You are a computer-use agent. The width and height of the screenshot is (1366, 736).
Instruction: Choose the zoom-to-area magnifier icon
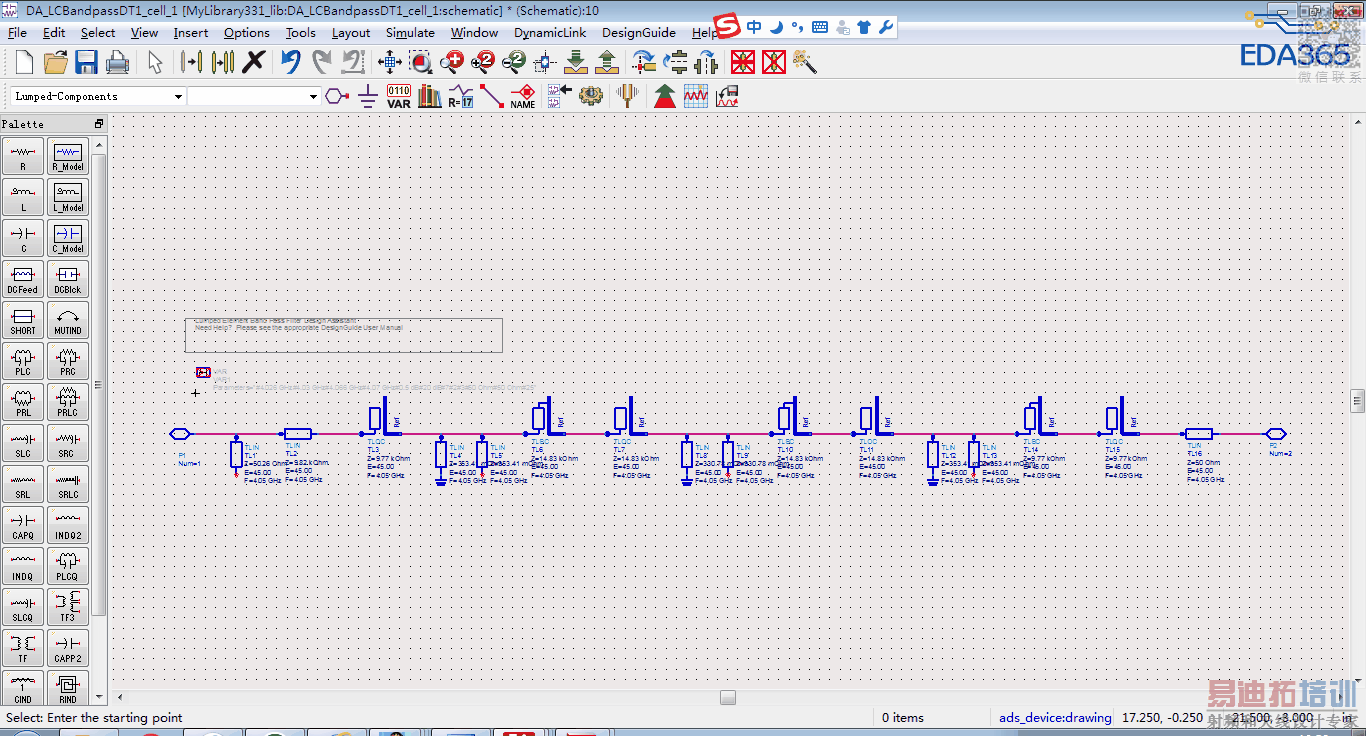pyautogui.click(x=421, y=62)
